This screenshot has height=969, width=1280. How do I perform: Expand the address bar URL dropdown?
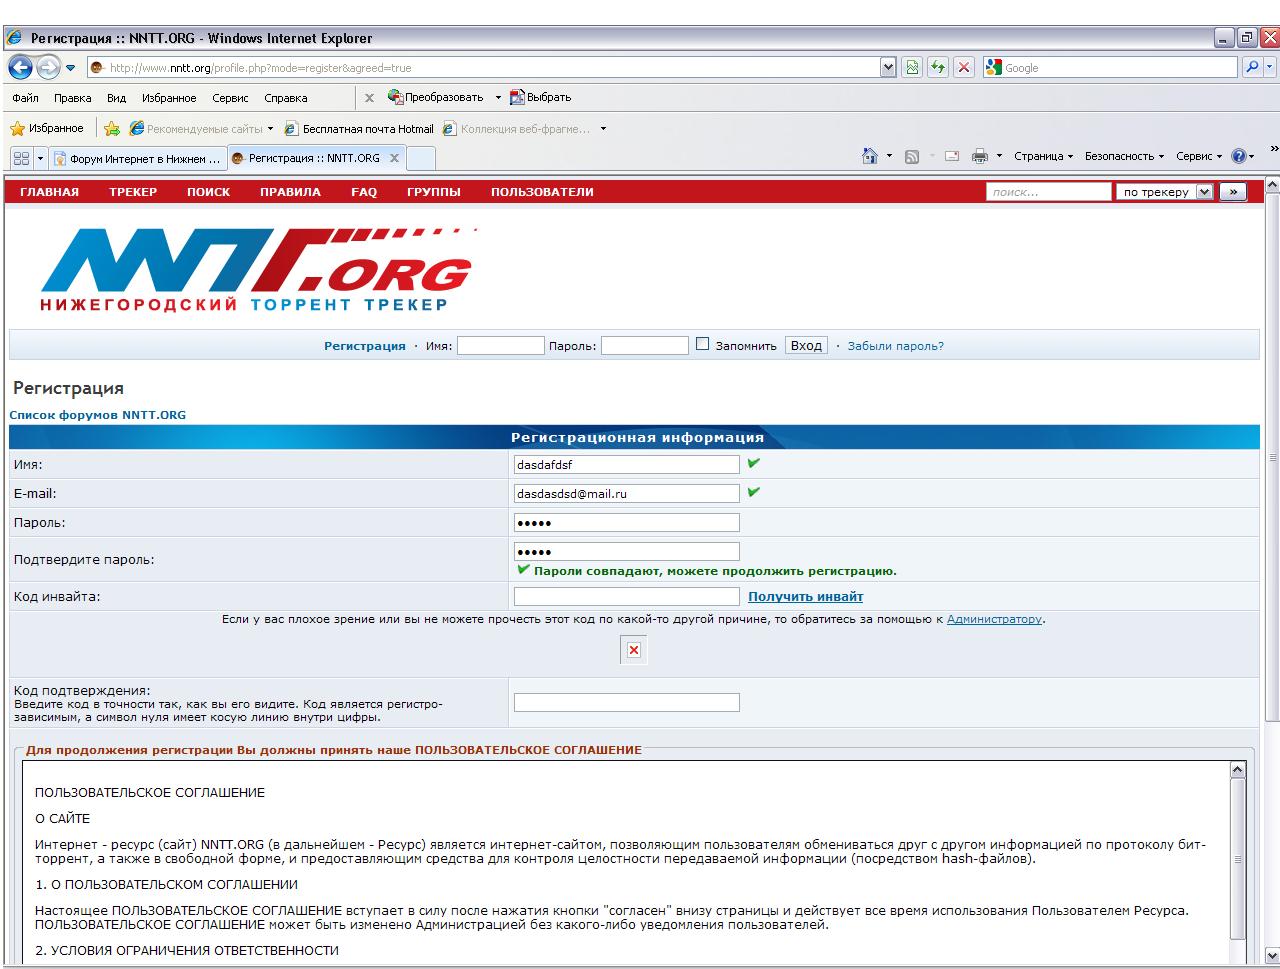(888, 67)
